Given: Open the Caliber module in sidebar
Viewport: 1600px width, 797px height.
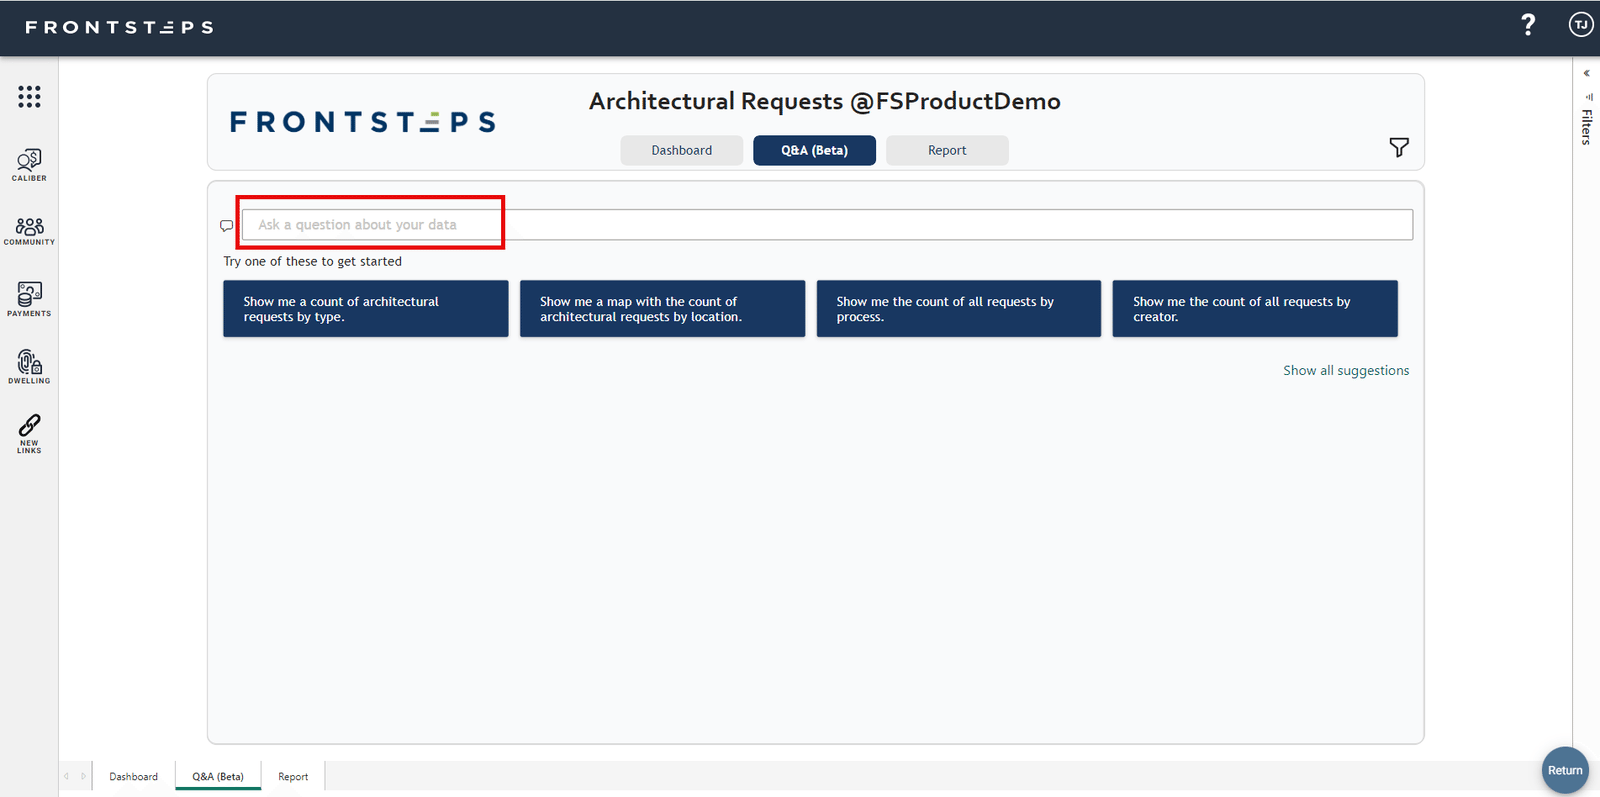Looking at the screenshot, I should [x=29, y=165].
